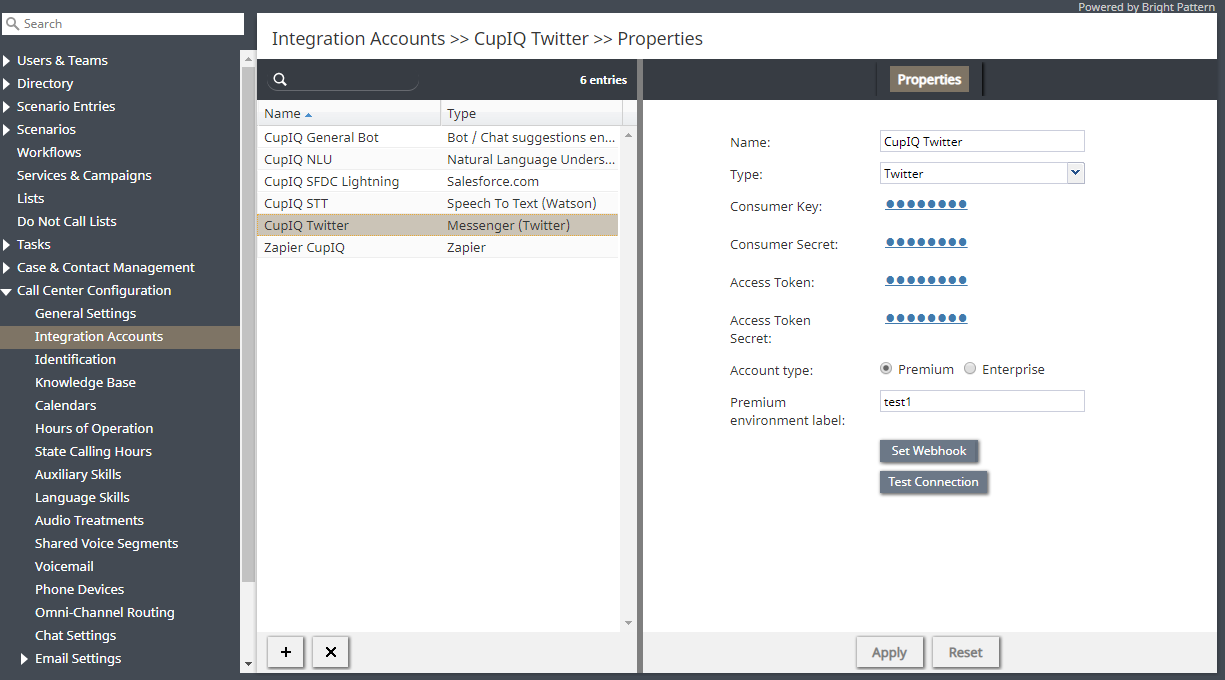This screenshot has width=1225, height=680.
Task: Click the Reset button
Action: tap(965, 652)
